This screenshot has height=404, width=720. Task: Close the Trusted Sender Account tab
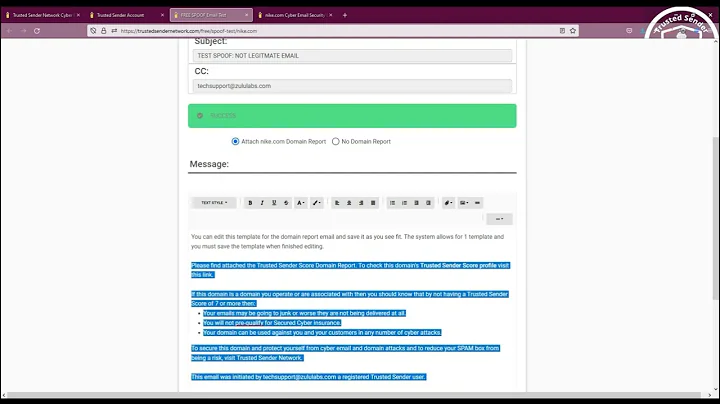[162, 15]
